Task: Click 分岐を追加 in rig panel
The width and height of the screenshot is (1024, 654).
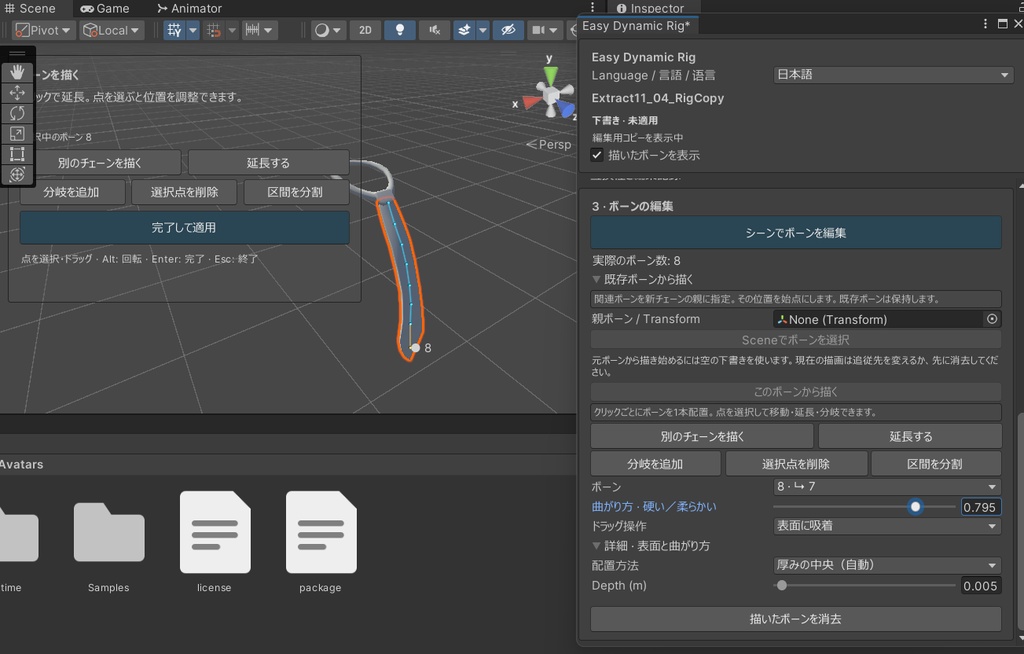Action: click(x=655, y=464)
